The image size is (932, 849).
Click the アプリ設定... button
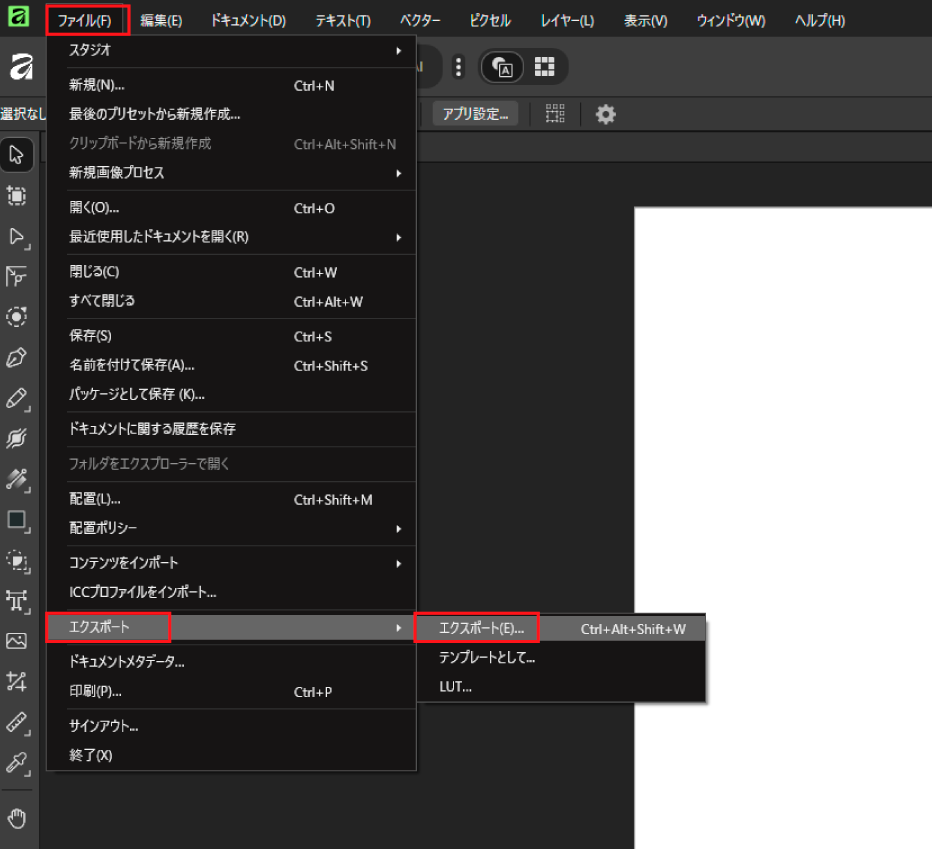point(475,114)
